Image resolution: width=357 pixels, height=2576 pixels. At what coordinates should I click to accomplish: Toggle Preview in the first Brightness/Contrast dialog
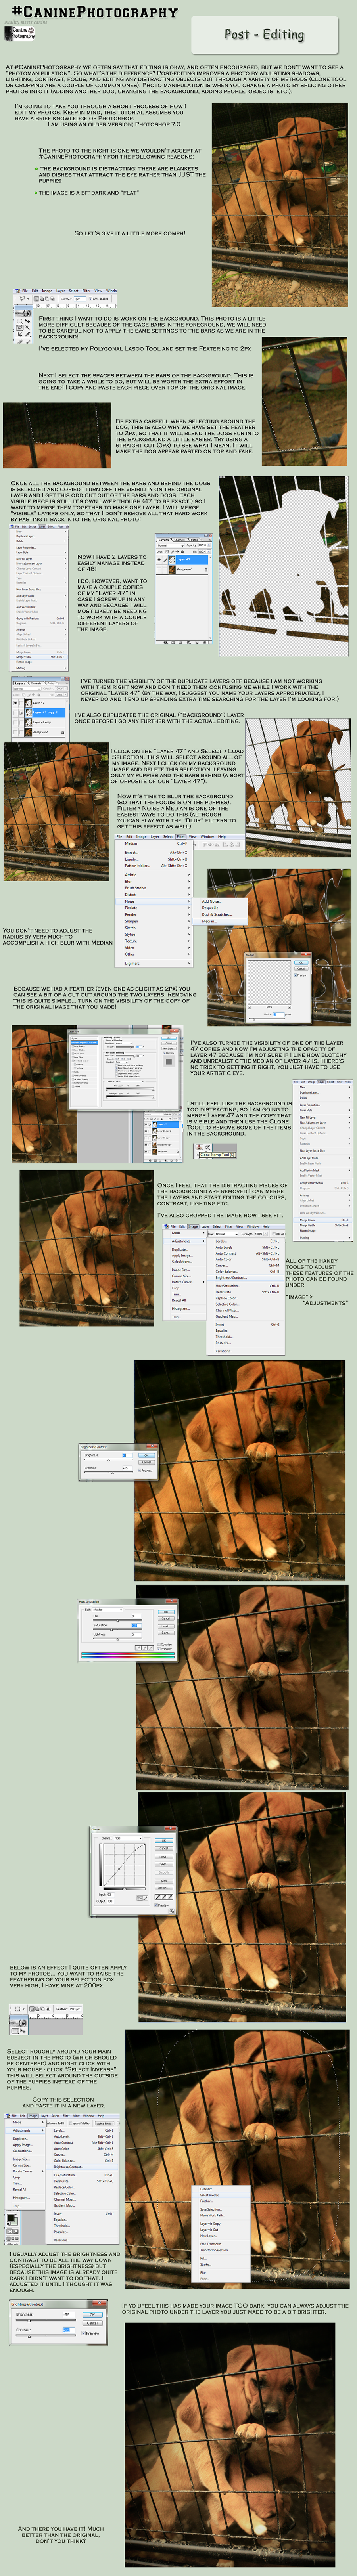pos(139,1470)
